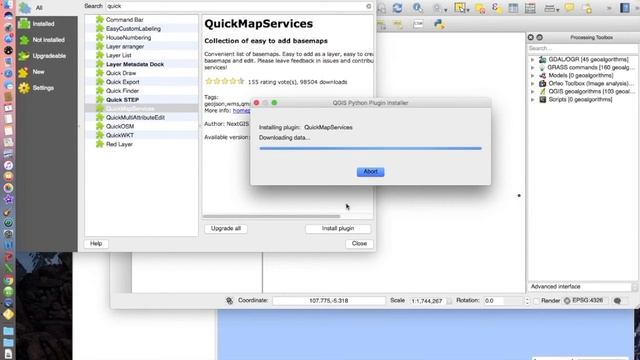Open the homepage link
640x360 pixels.
pyautogui.click(x=241, y=111)
